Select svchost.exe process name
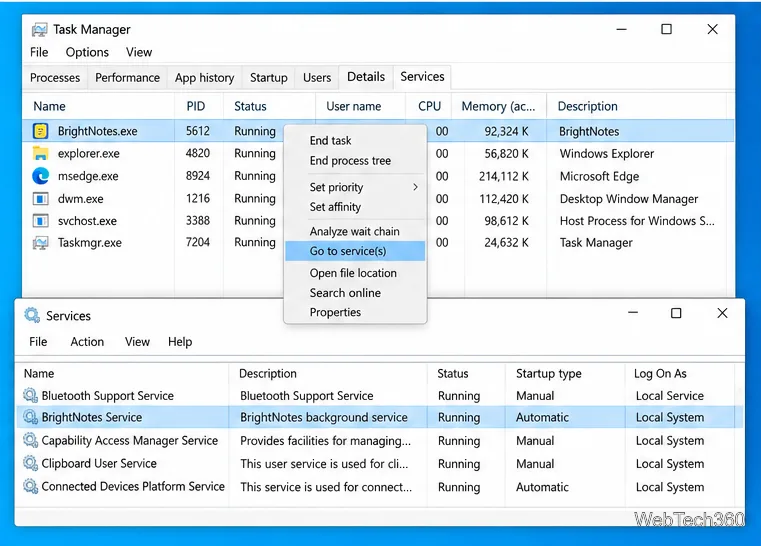Image resolution: width=761 pixels, height=546 pixels. pos(87,221)
